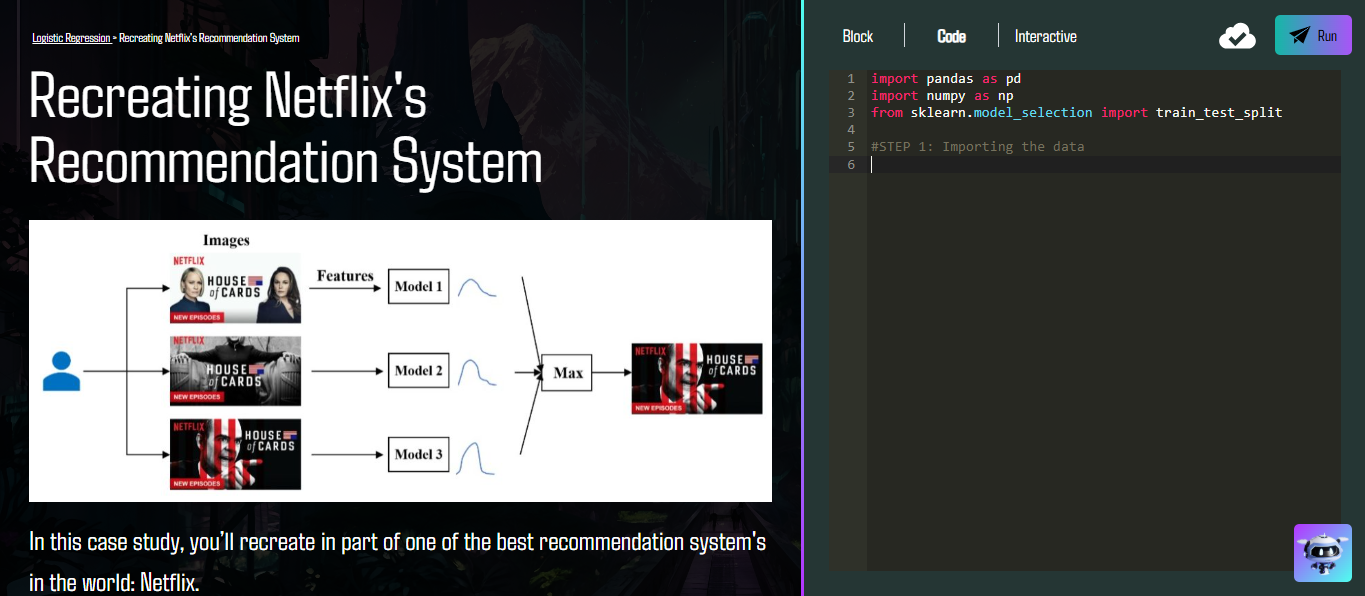The width and height of the screenshot is (1365, 596).
Task: Click the 'In this case study' paragraph
Action: (x=398, y=562)
